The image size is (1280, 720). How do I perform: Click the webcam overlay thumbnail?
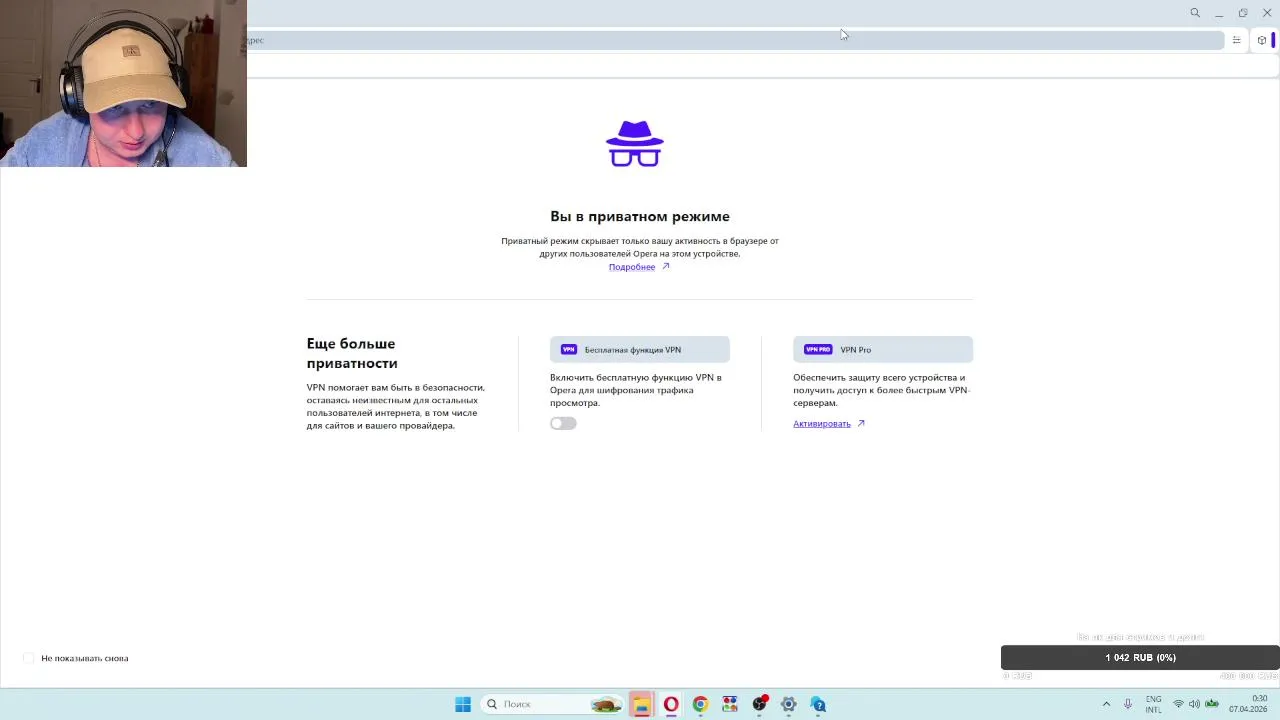coord(123,83)
